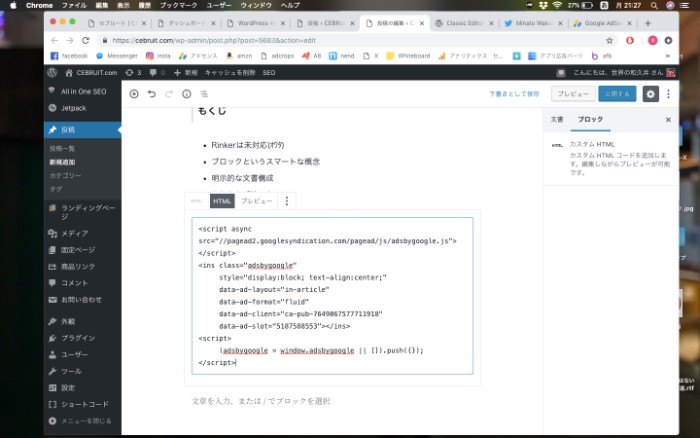The width and height of the screenshot is (700, 438).
Task: Switch block to プレビュー mode
Action: pos(257,201)
